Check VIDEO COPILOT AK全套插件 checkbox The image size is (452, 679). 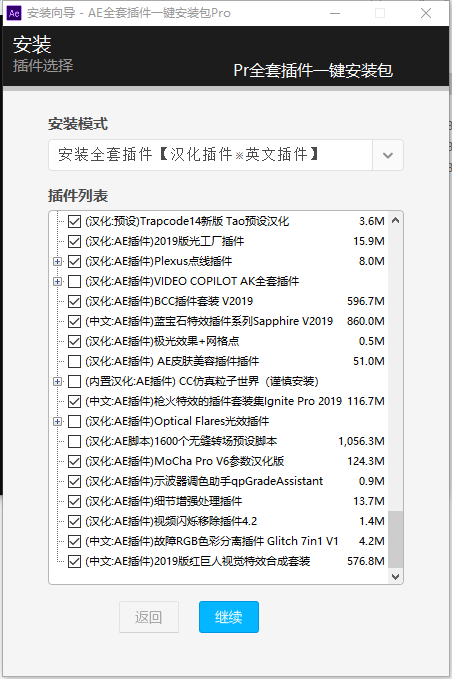[x=74, y=281]
